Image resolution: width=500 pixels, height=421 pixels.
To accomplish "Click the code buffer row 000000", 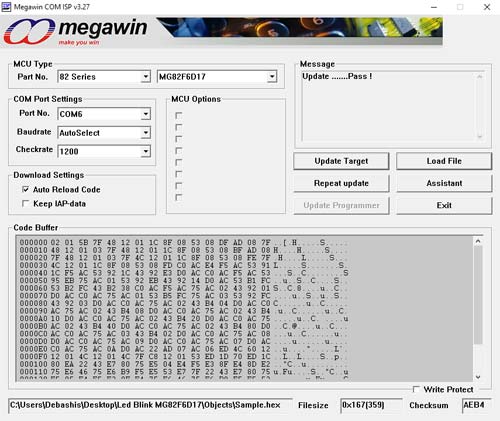I will 183,242.
